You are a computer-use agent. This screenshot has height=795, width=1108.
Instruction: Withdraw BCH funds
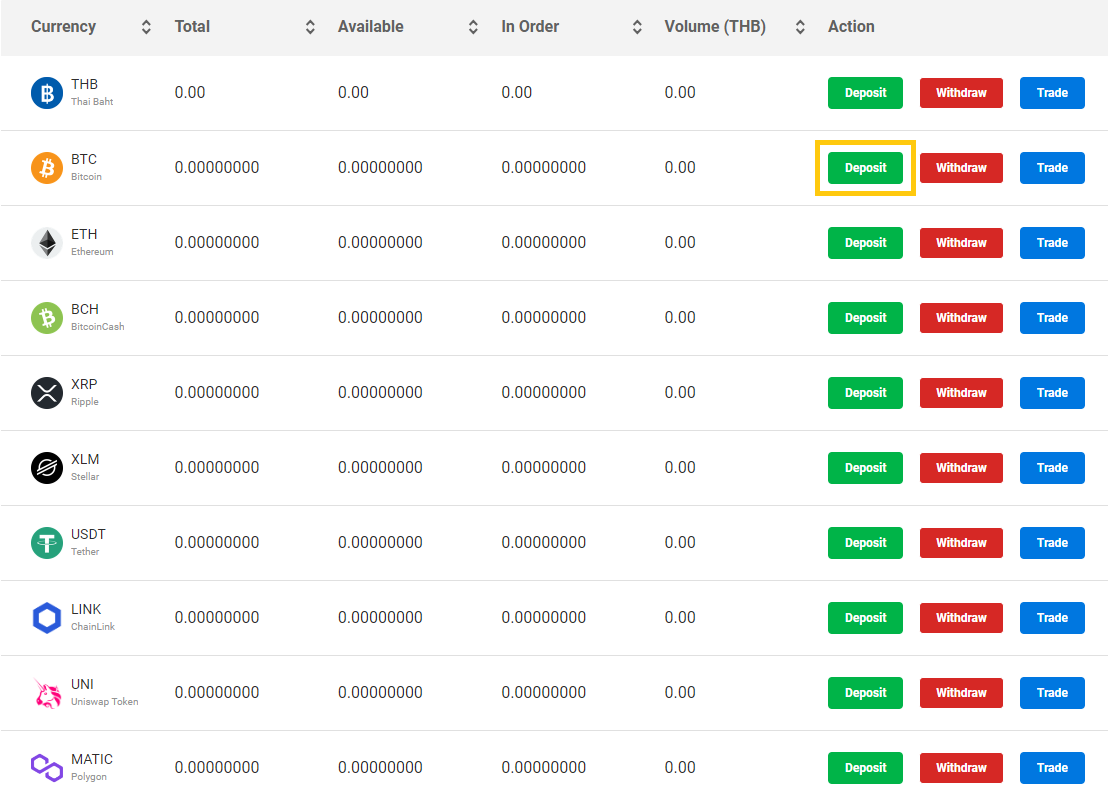tap(961, 318)
